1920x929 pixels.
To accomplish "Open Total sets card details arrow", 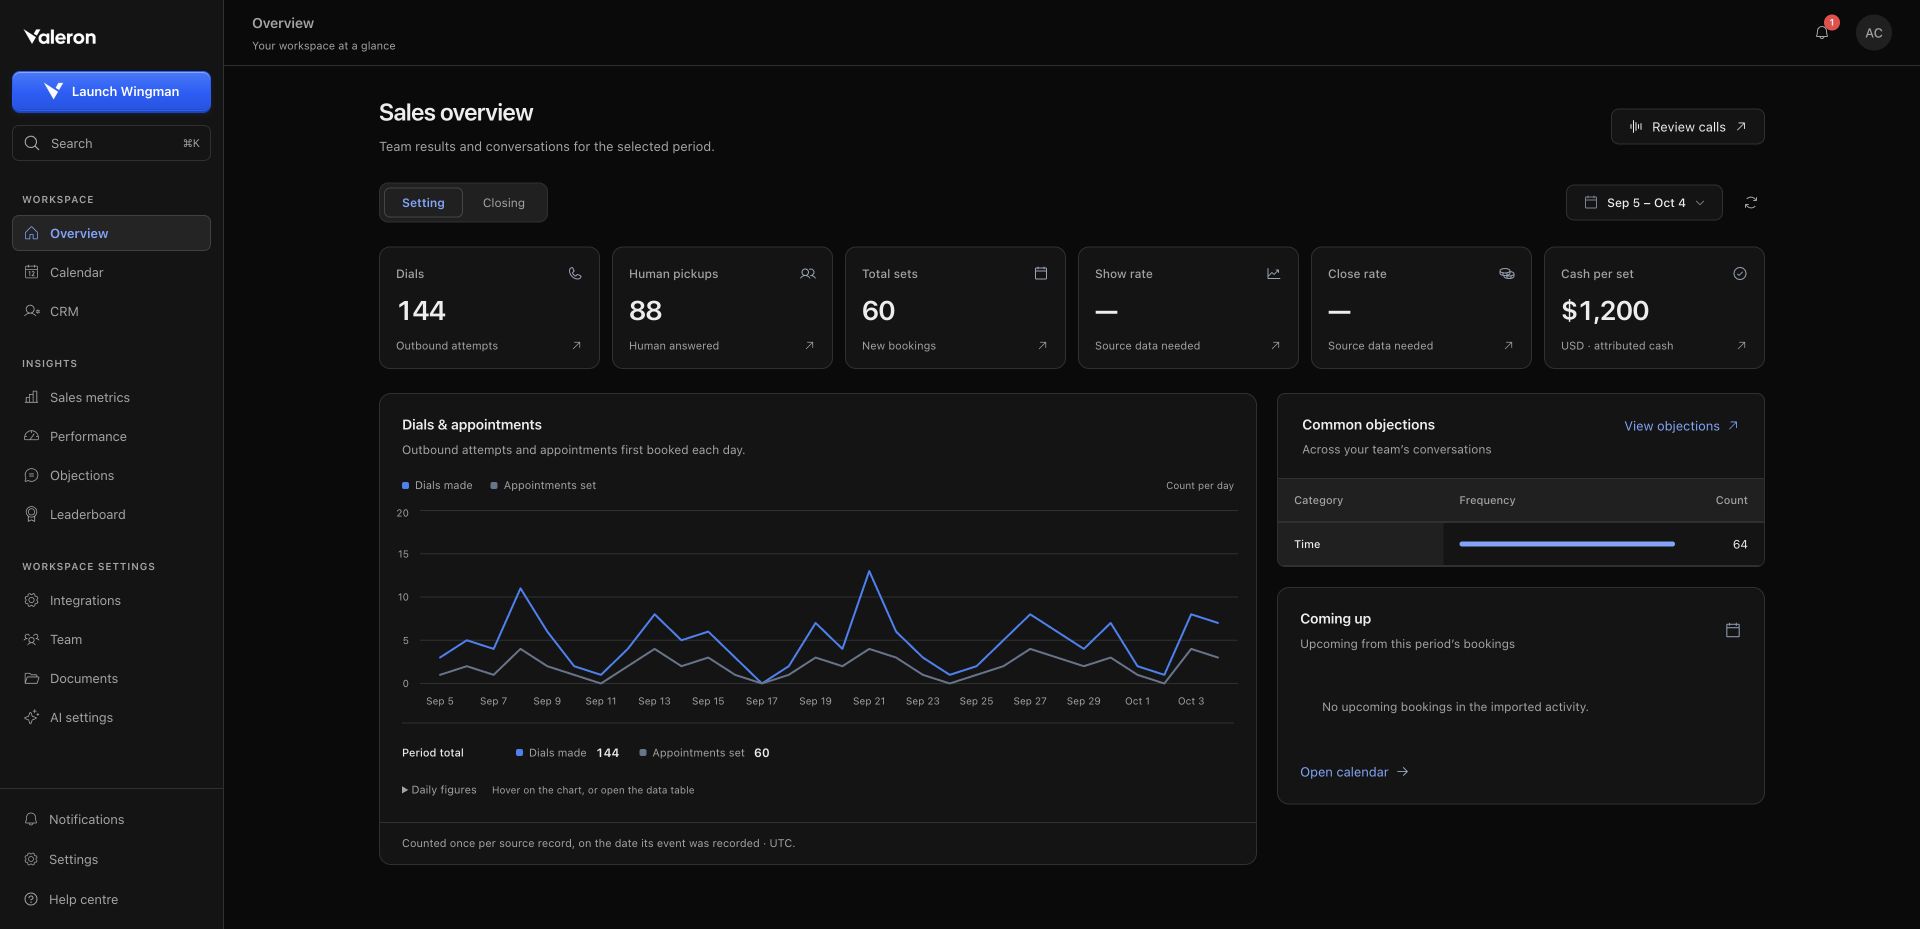I will click(x=1042, y=346).
